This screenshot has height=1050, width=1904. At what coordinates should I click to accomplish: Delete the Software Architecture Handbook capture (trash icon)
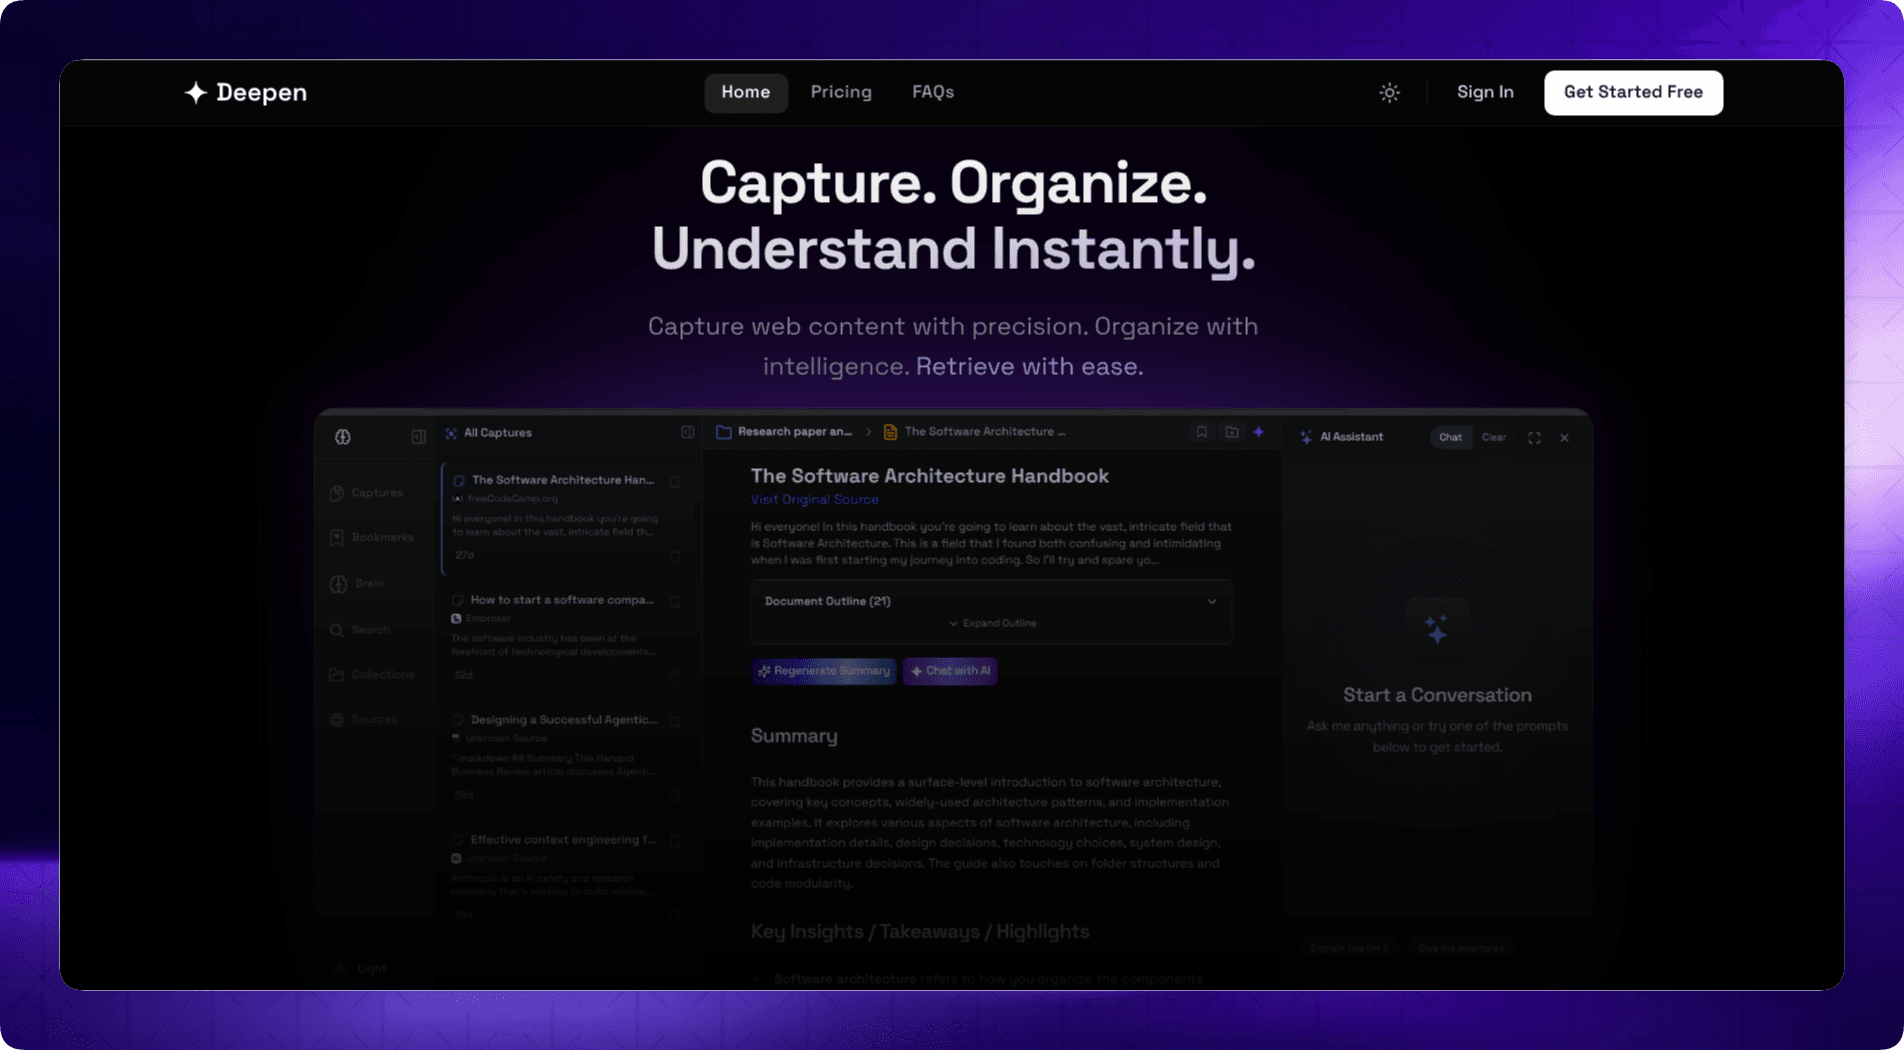[676, 555]
